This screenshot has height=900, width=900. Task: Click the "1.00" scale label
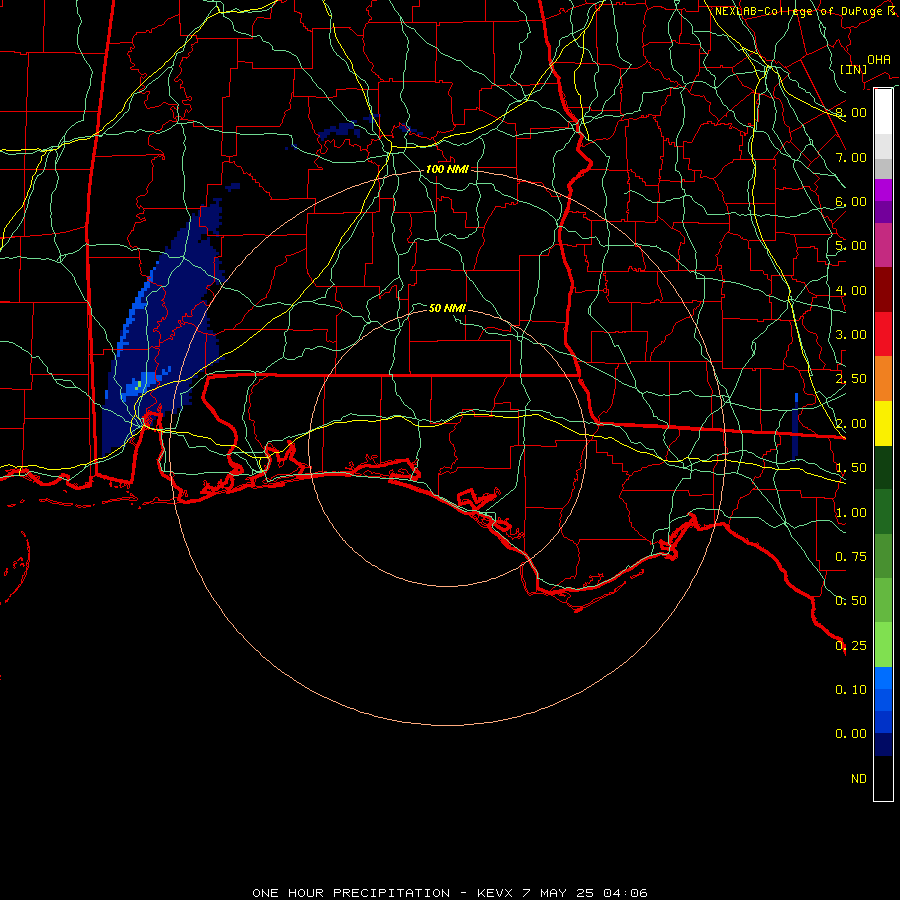tap(851, 513)
